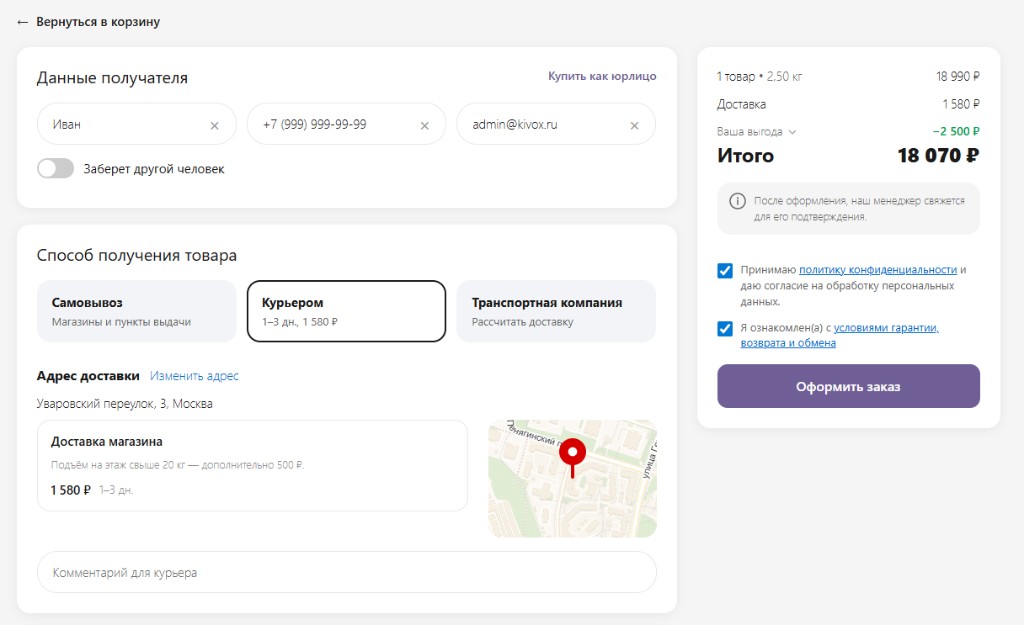Click the discount value −2 500 ₽

[x=956, y=131]
